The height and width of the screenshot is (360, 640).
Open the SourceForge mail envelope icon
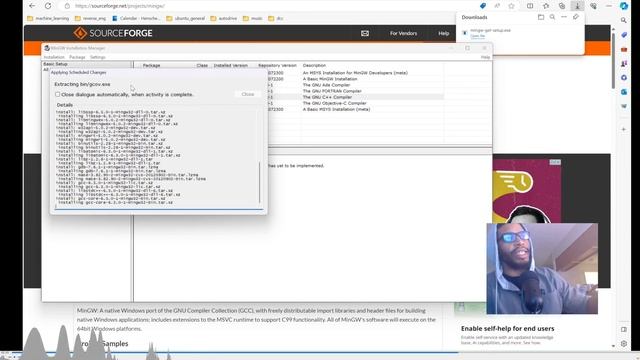(x=365, y=33)
